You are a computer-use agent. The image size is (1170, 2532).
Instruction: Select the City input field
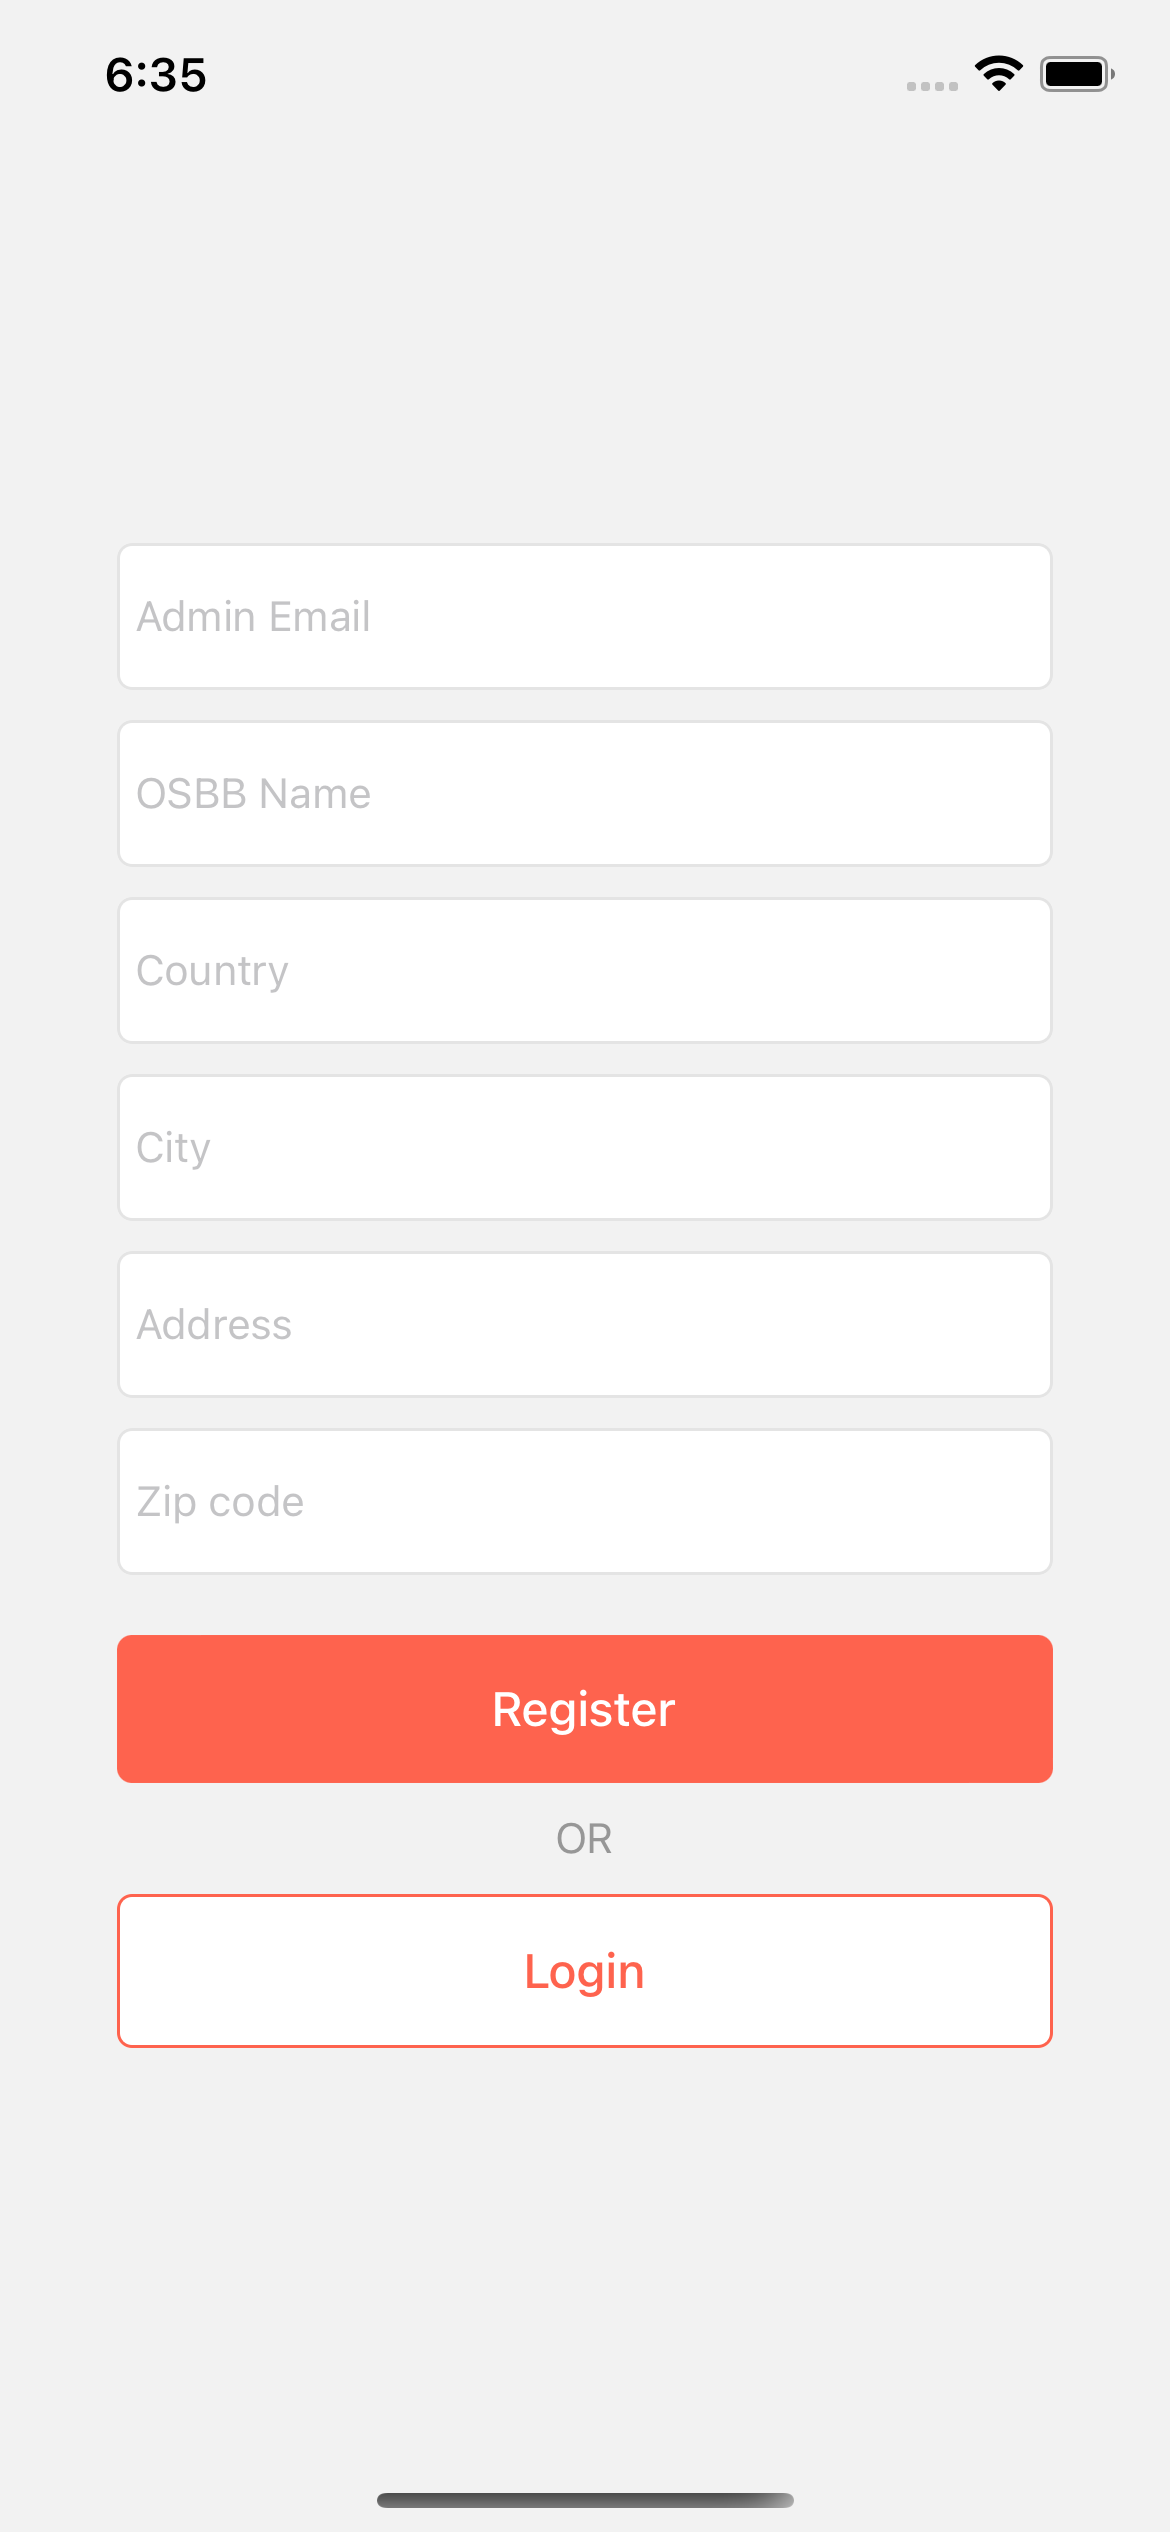pyautogui.click(x=585, y=1147)
